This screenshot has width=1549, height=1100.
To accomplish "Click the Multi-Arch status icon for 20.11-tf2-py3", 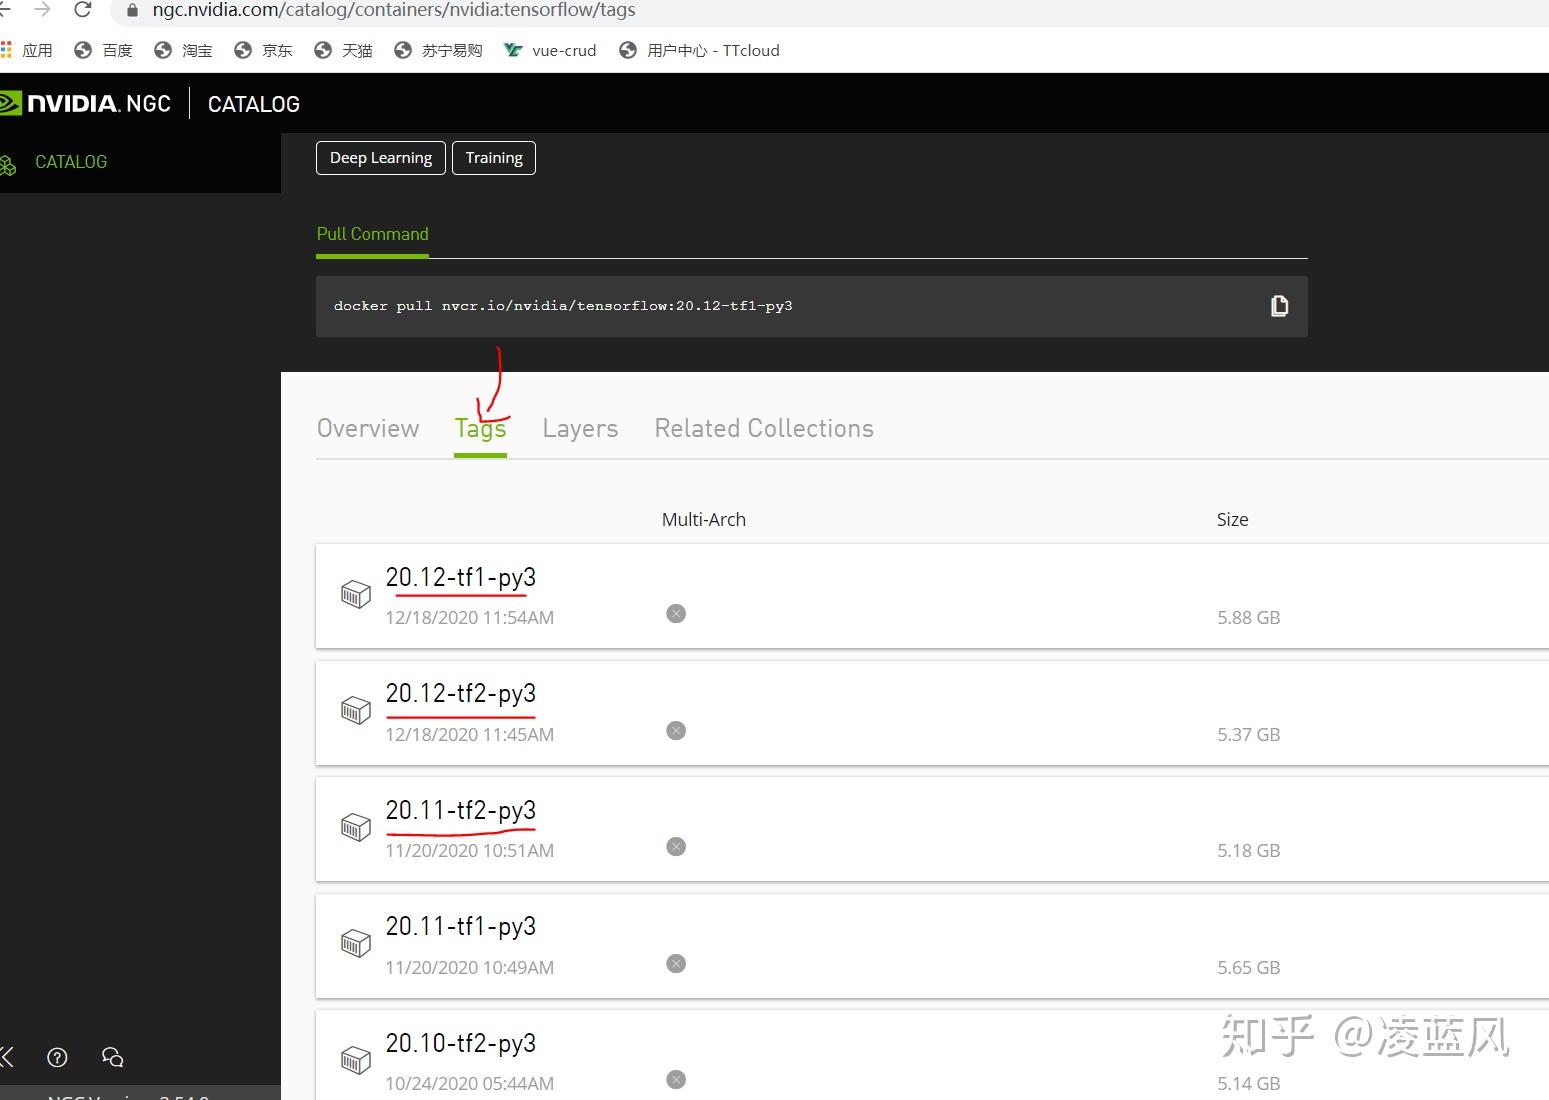I will (676, 846).
